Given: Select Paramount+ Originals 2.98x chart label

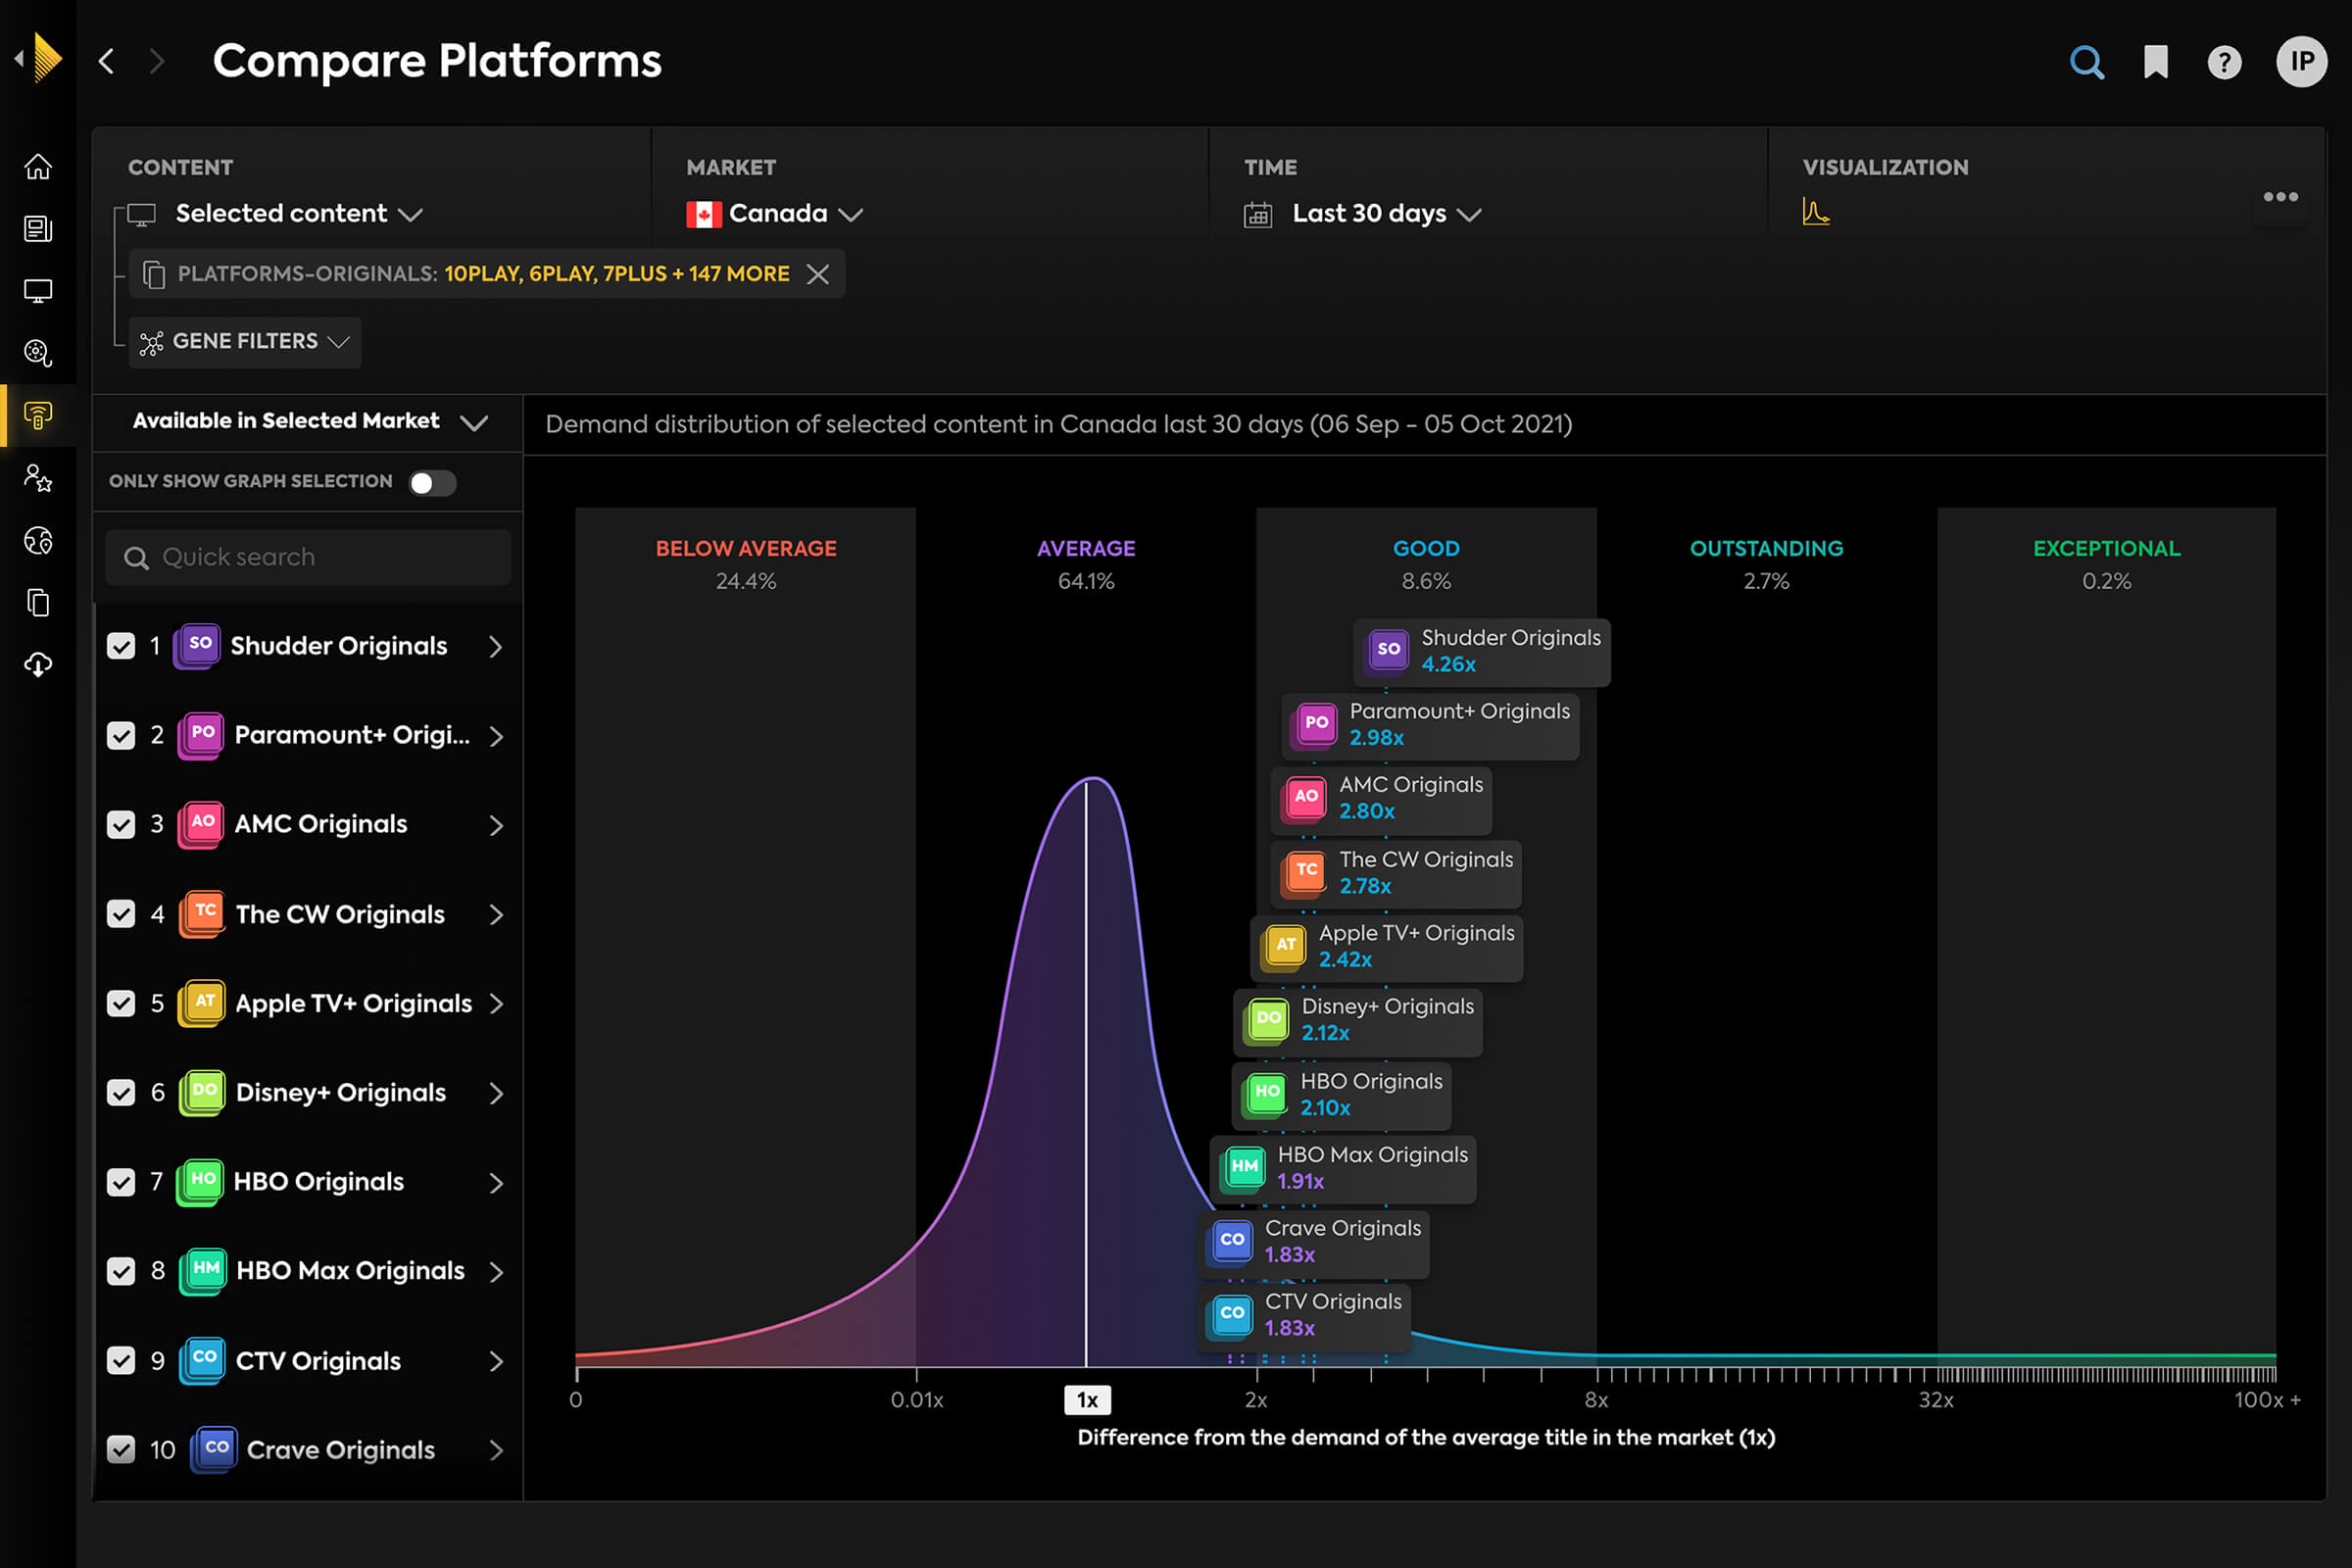Looking at the screenshot, I should (x=1430, y=725).
